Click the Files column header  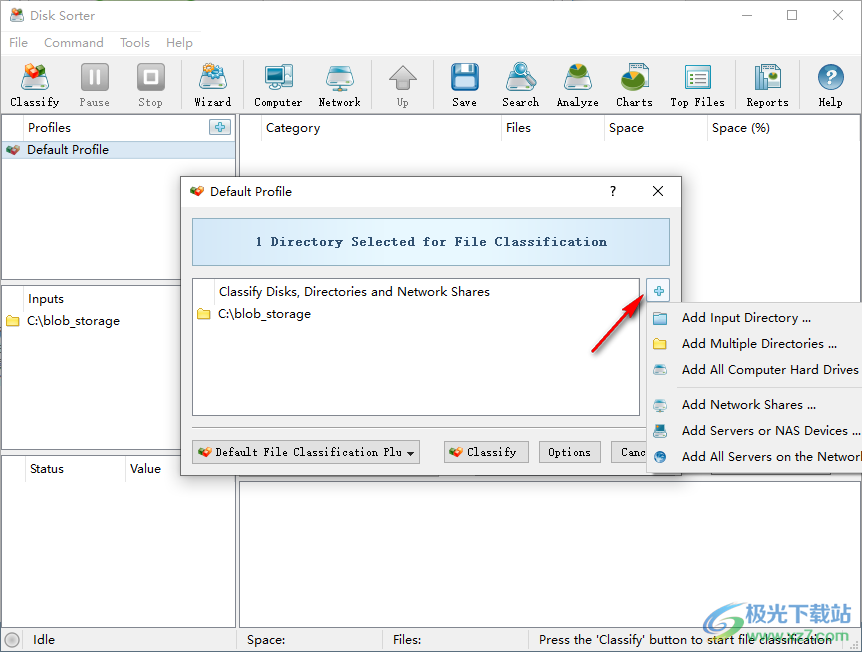(552, 128)
